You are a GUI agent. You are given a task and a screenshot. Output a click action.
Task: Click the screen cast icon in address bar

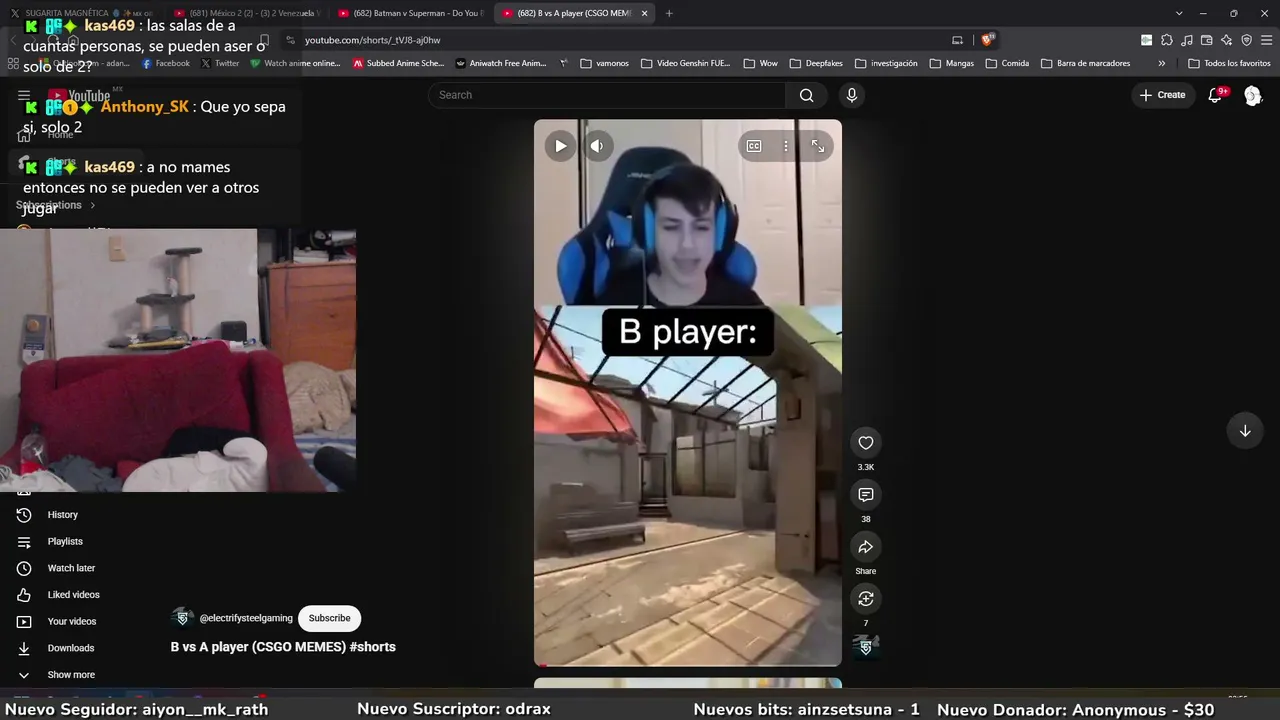(957, 40)
